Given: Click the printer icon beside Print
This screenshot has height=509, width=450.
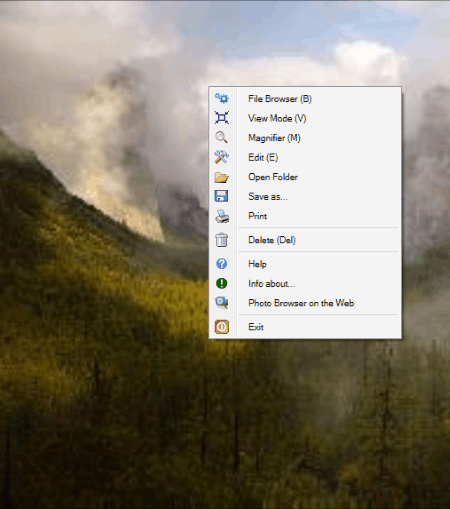Looking at the screenshot, I should pyautogui.click(x=222, y=216).
